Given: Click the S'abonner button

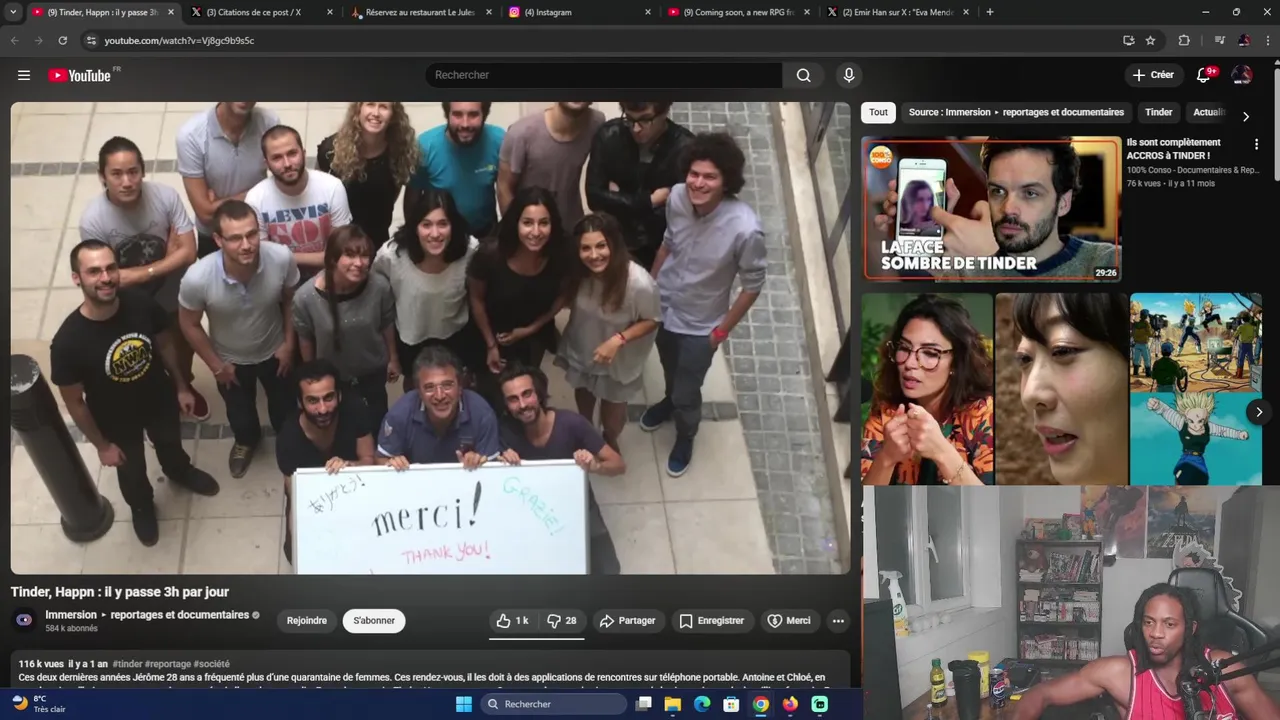Looking at the screenshot, I should (x=374, y=621).
